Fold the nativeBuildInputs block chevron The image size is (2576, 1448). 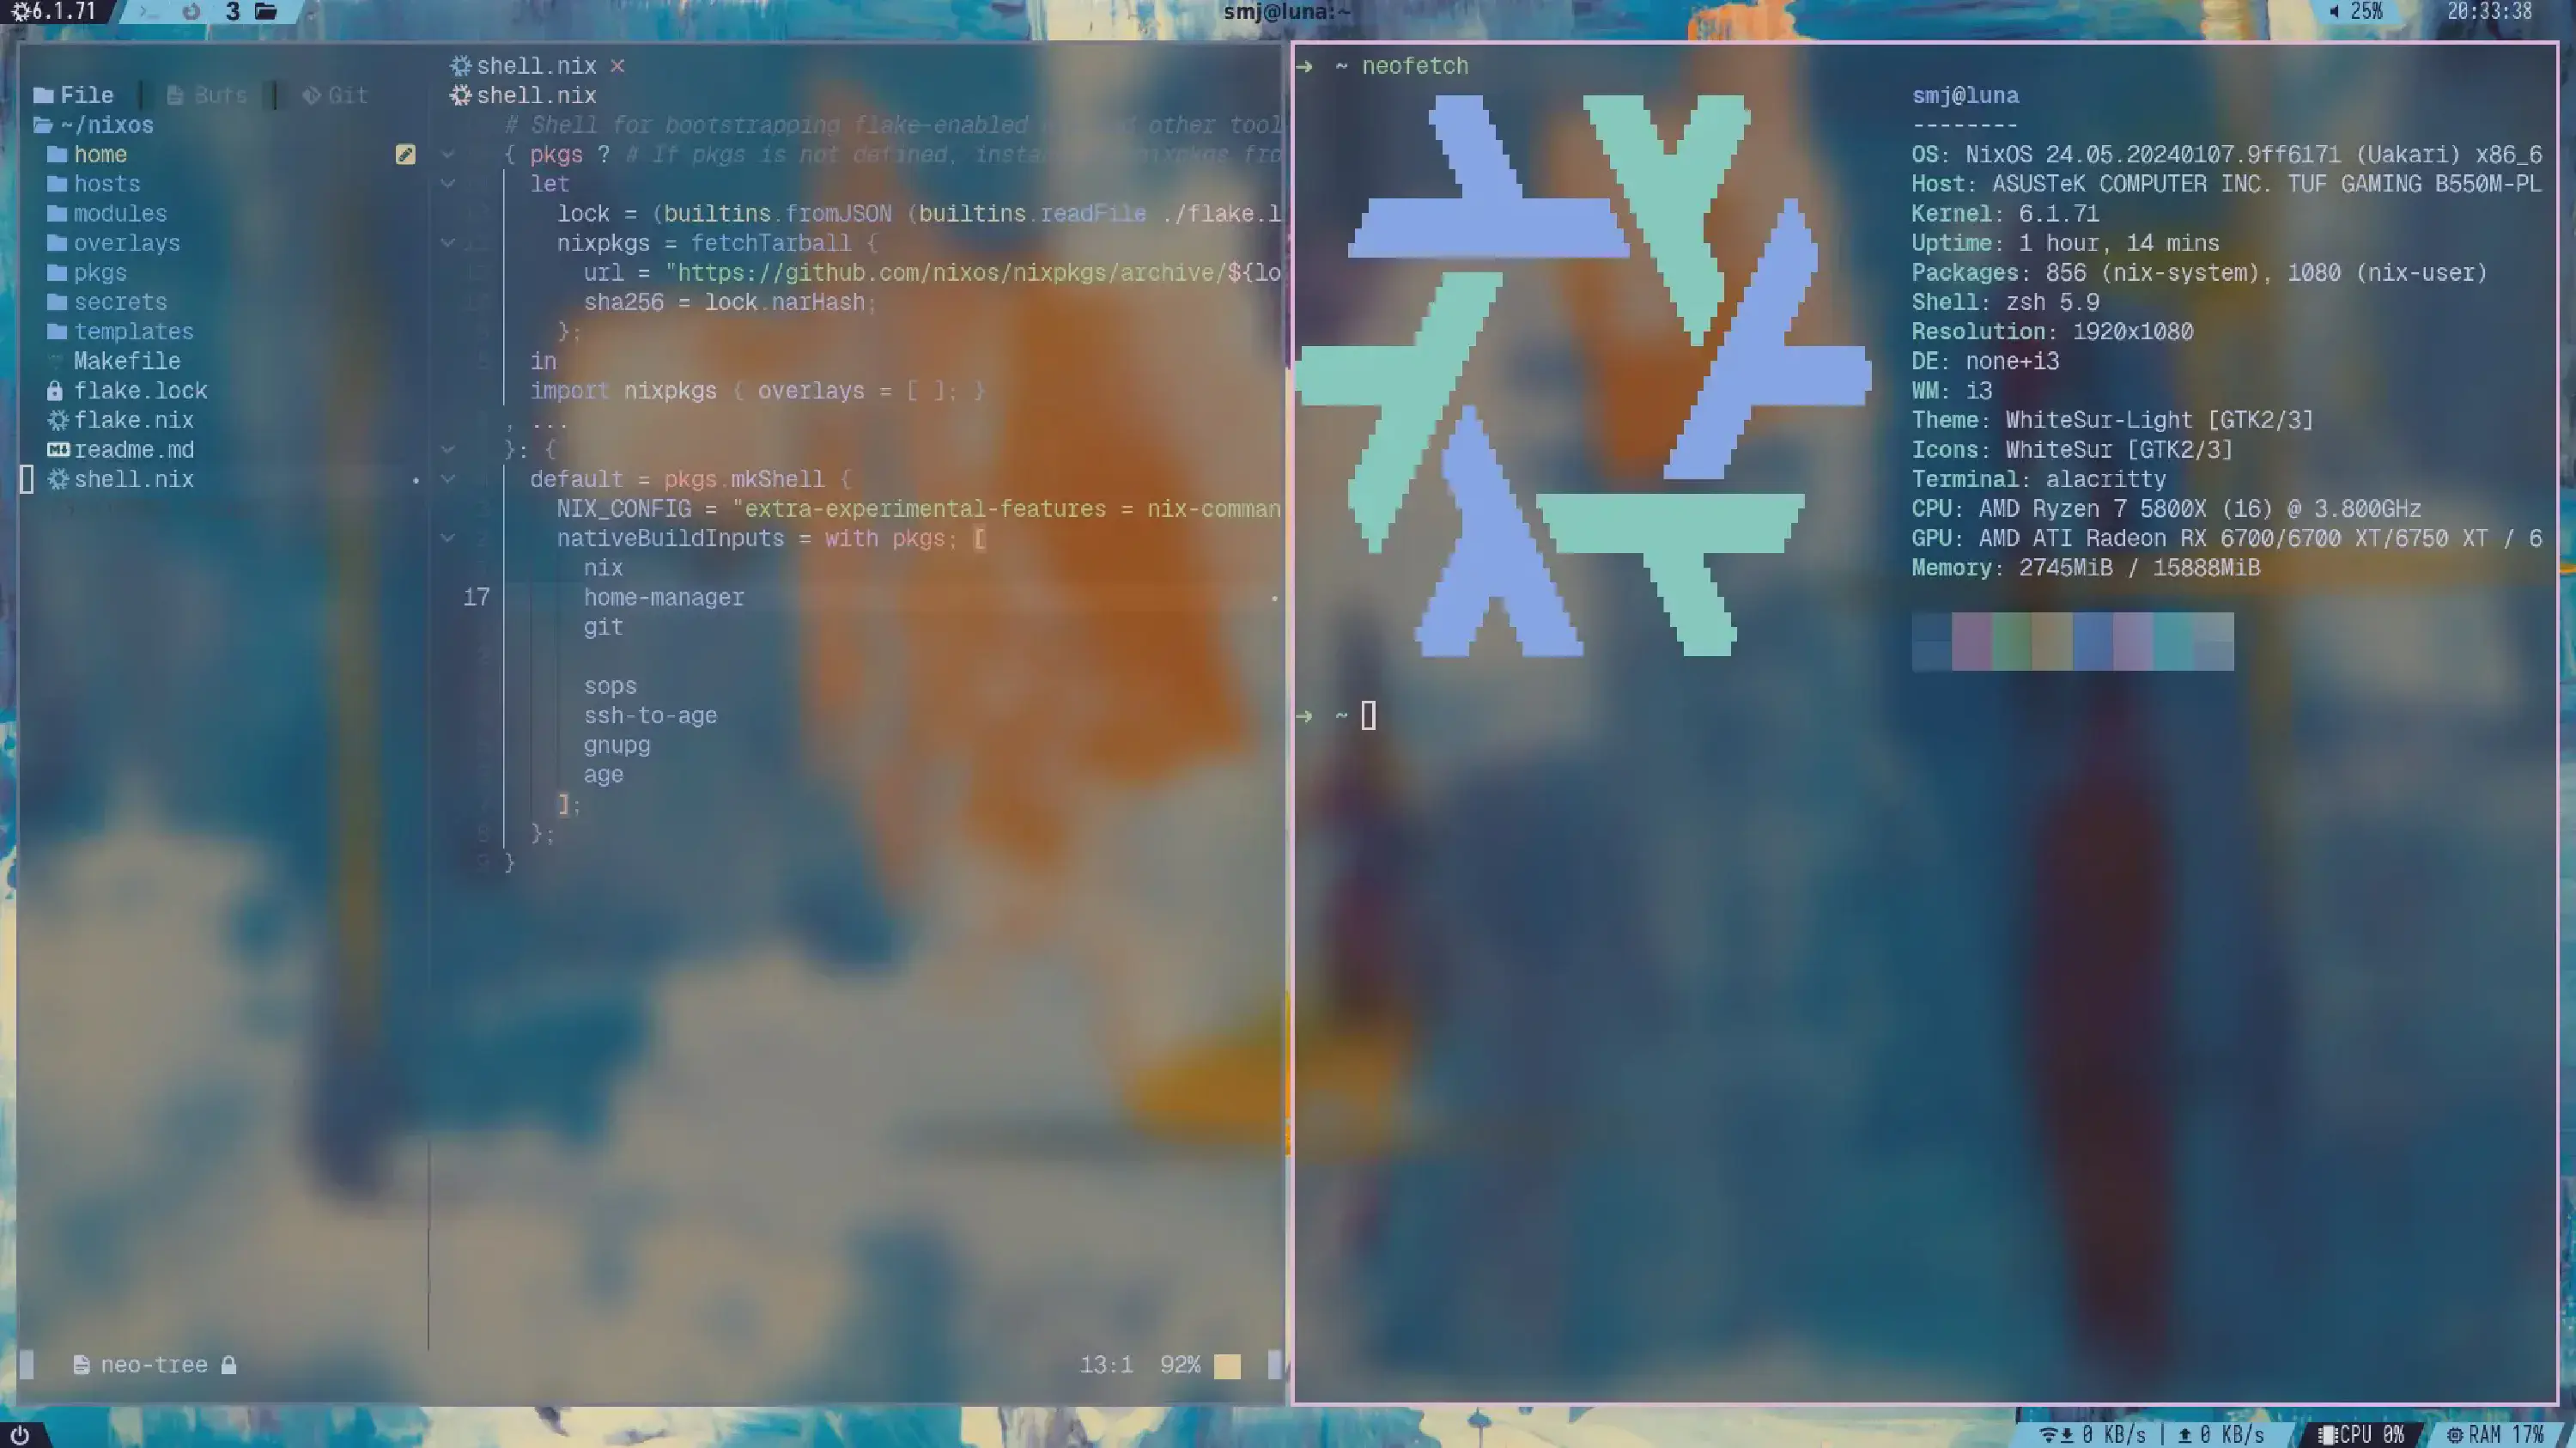click(448, 538)
